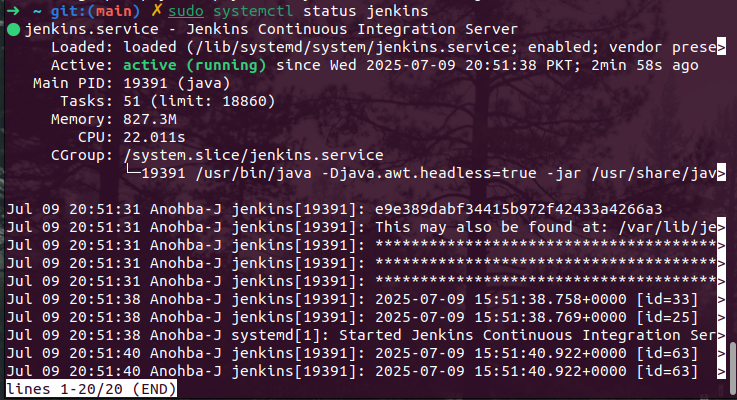Screen dimensions: 737x400
Task: Click the green prompt arrow
Action: coord(13,11)
